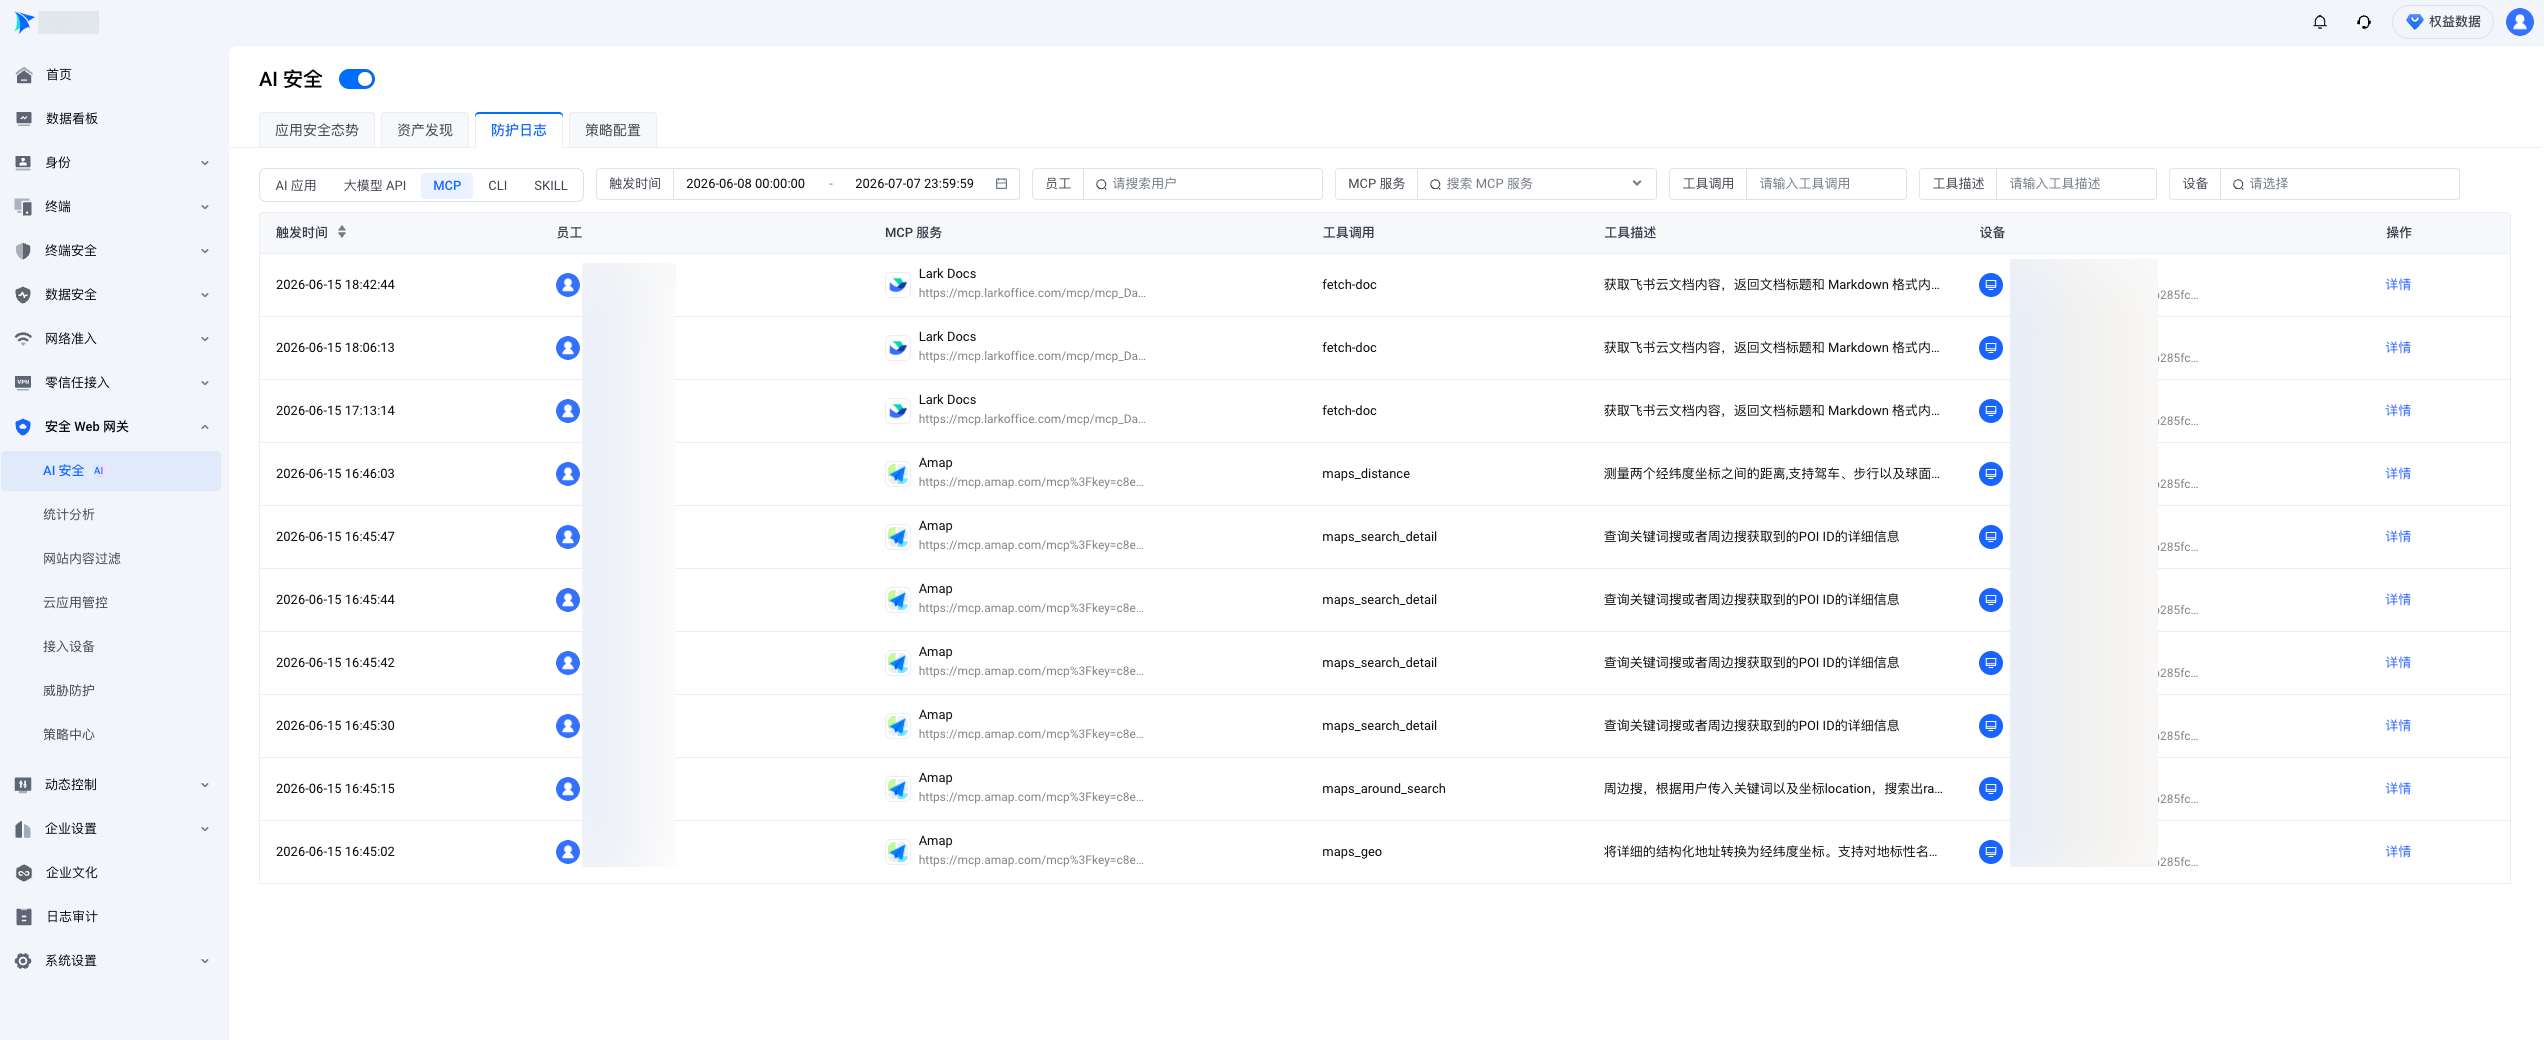Screen dimensions: 2544x1040
Task: Open 详情 for the 18:42:44 log entry
Action: click(x=2398, y=285)
